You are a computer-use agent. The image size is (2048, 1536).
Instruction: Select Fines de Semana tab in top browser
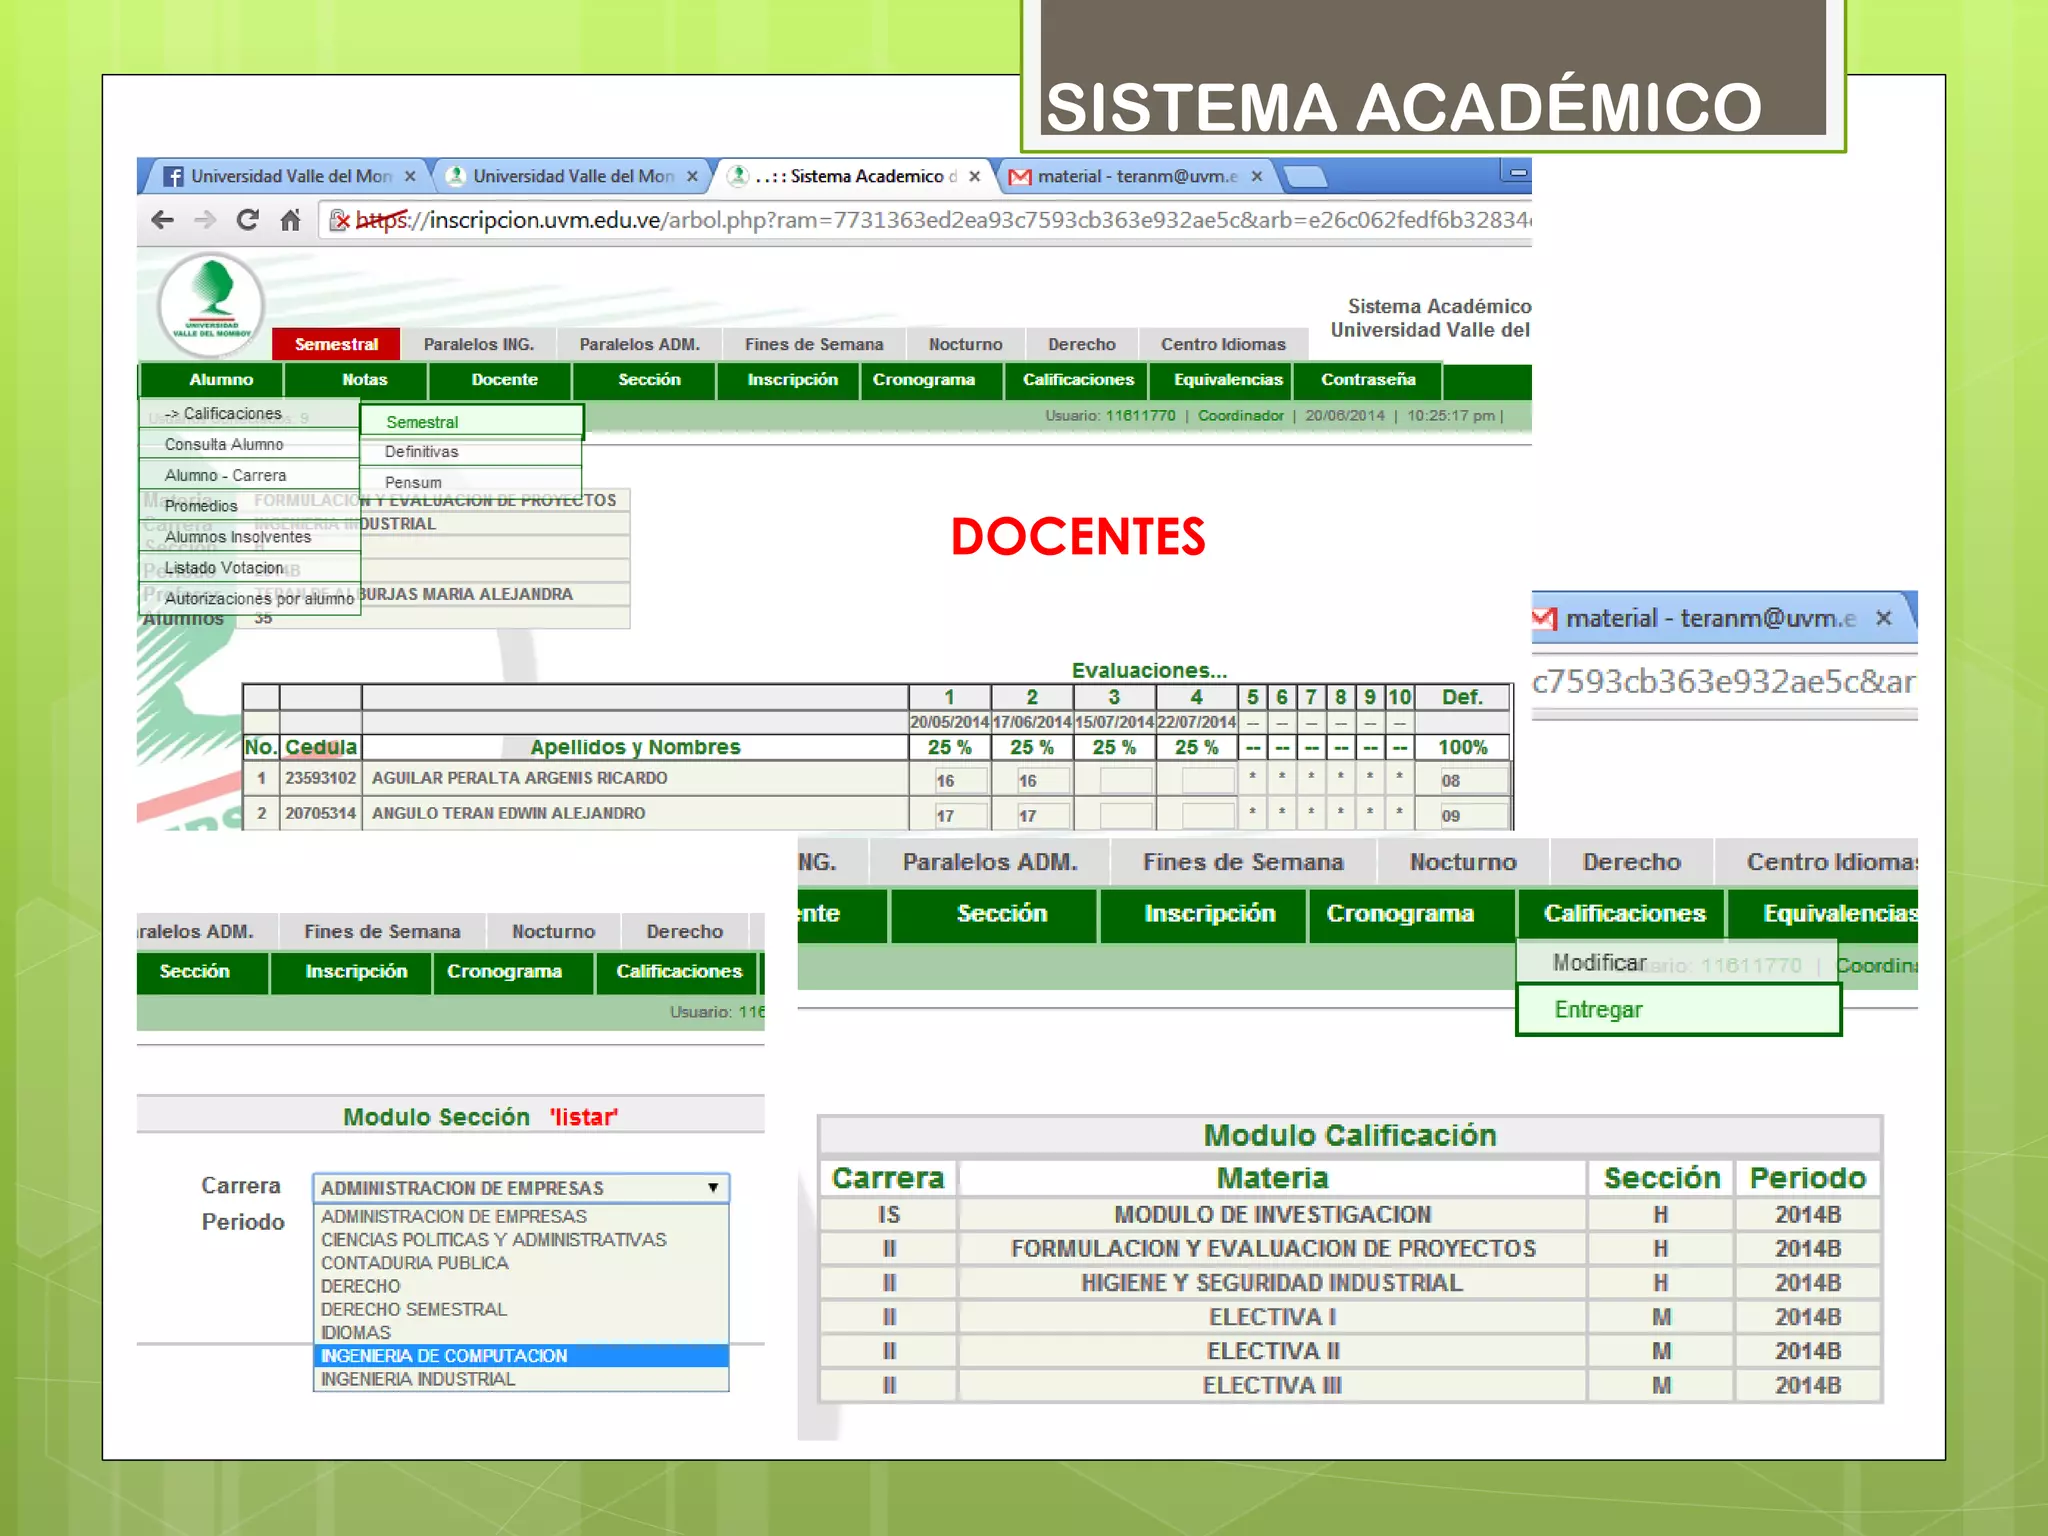coord(814,344)
